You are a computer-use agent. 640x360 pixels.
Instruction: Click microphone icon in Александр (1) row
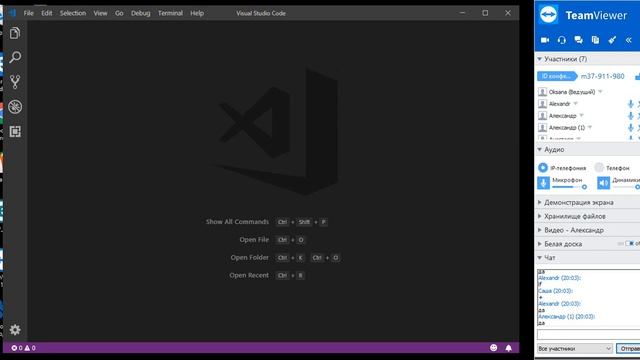click(631, 128)
